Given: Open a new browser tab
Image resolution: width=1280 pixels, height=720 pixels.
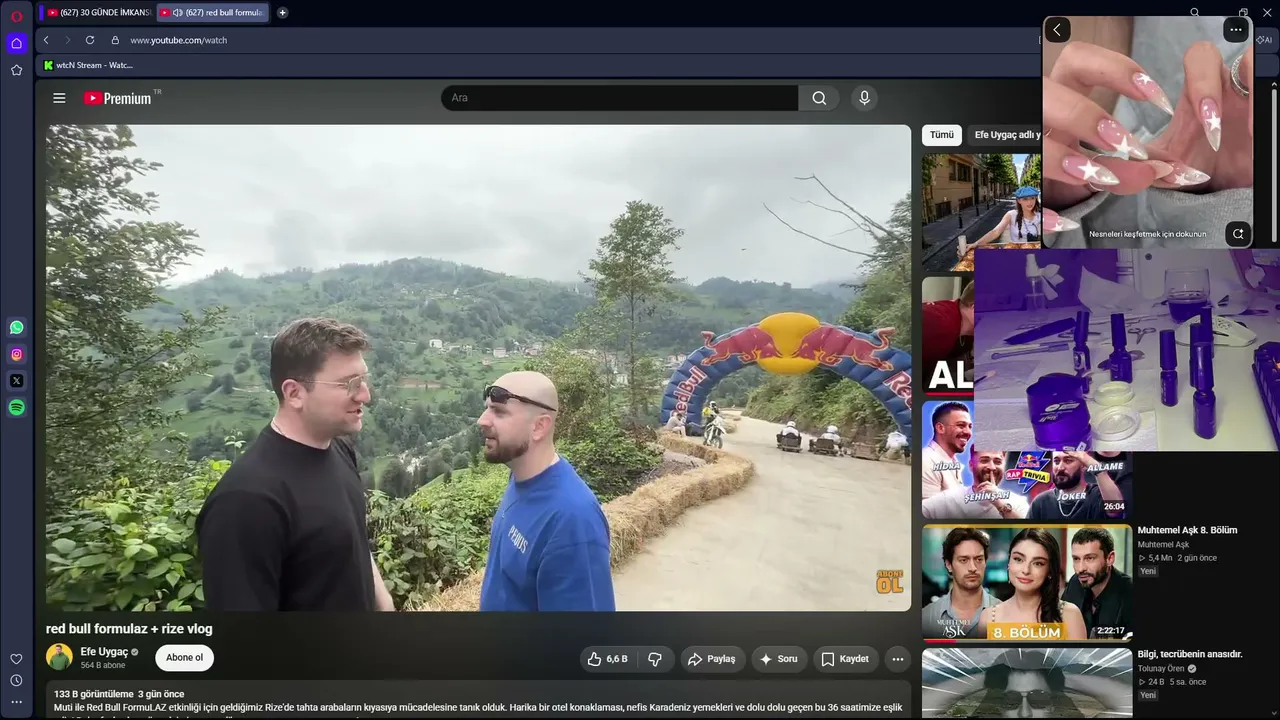Looking at the screenshot, I should 282,13.
